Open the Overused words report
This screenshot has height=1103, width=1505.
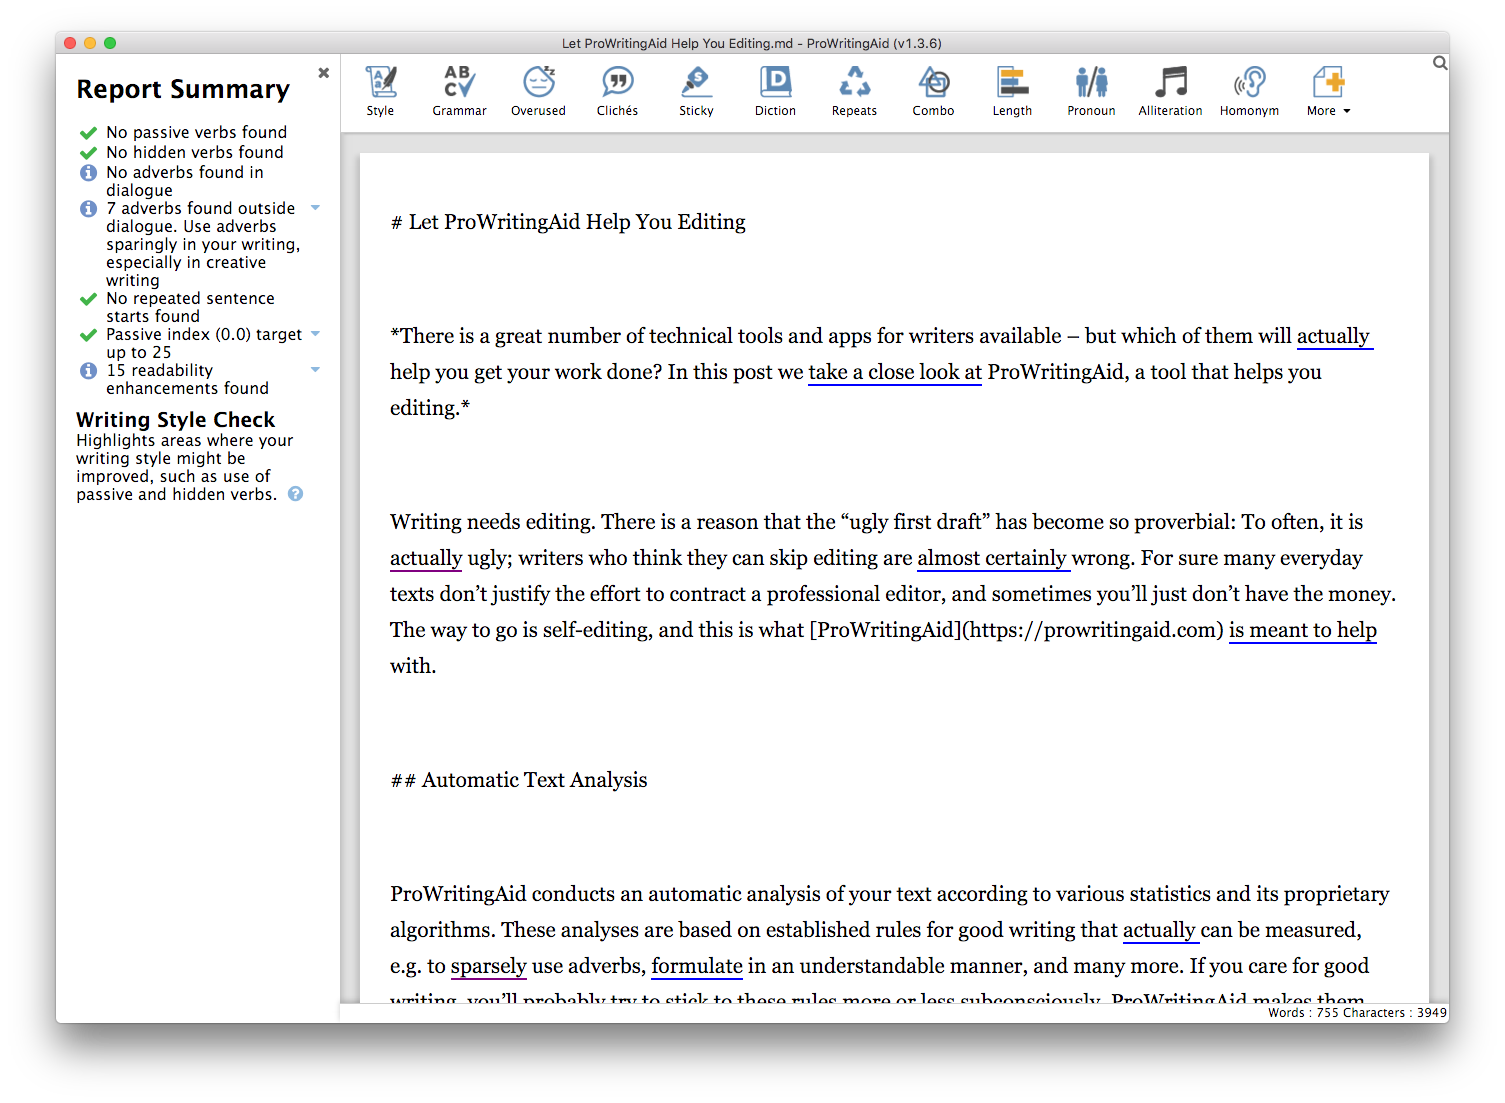(538, 91)
